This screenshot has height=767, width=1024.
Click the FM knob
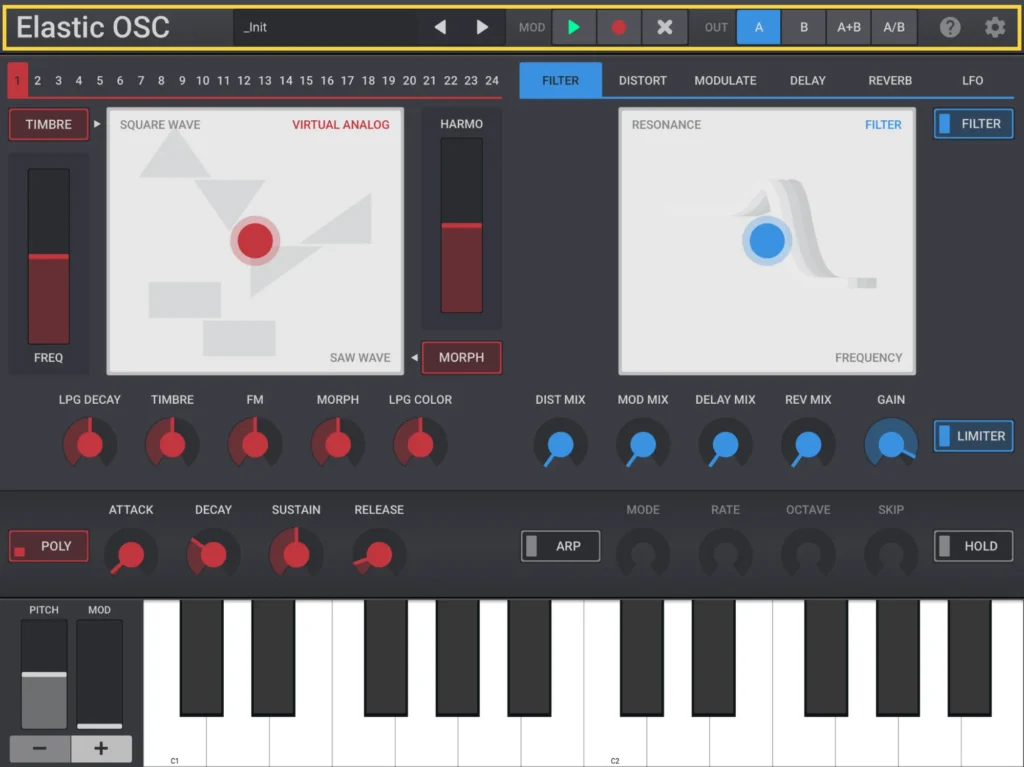(x=255, y=444)
